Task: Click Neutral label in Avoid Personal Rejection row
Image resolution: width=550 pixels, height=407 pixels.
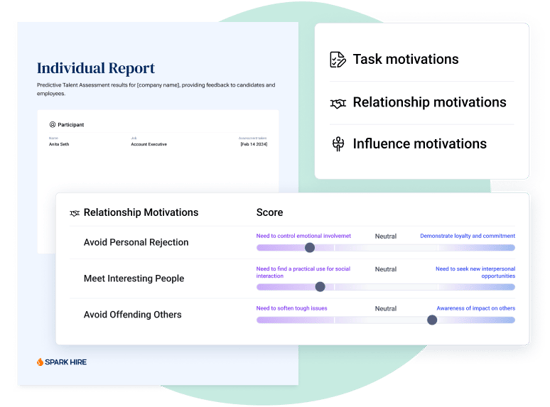Action: (x=385, y=236)
